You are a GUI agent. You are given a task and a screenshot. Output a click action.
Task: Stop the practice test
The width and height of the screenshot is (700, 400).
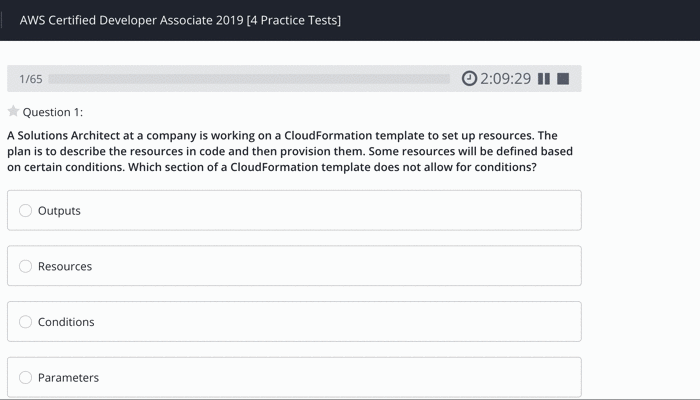tap(563, 79)
